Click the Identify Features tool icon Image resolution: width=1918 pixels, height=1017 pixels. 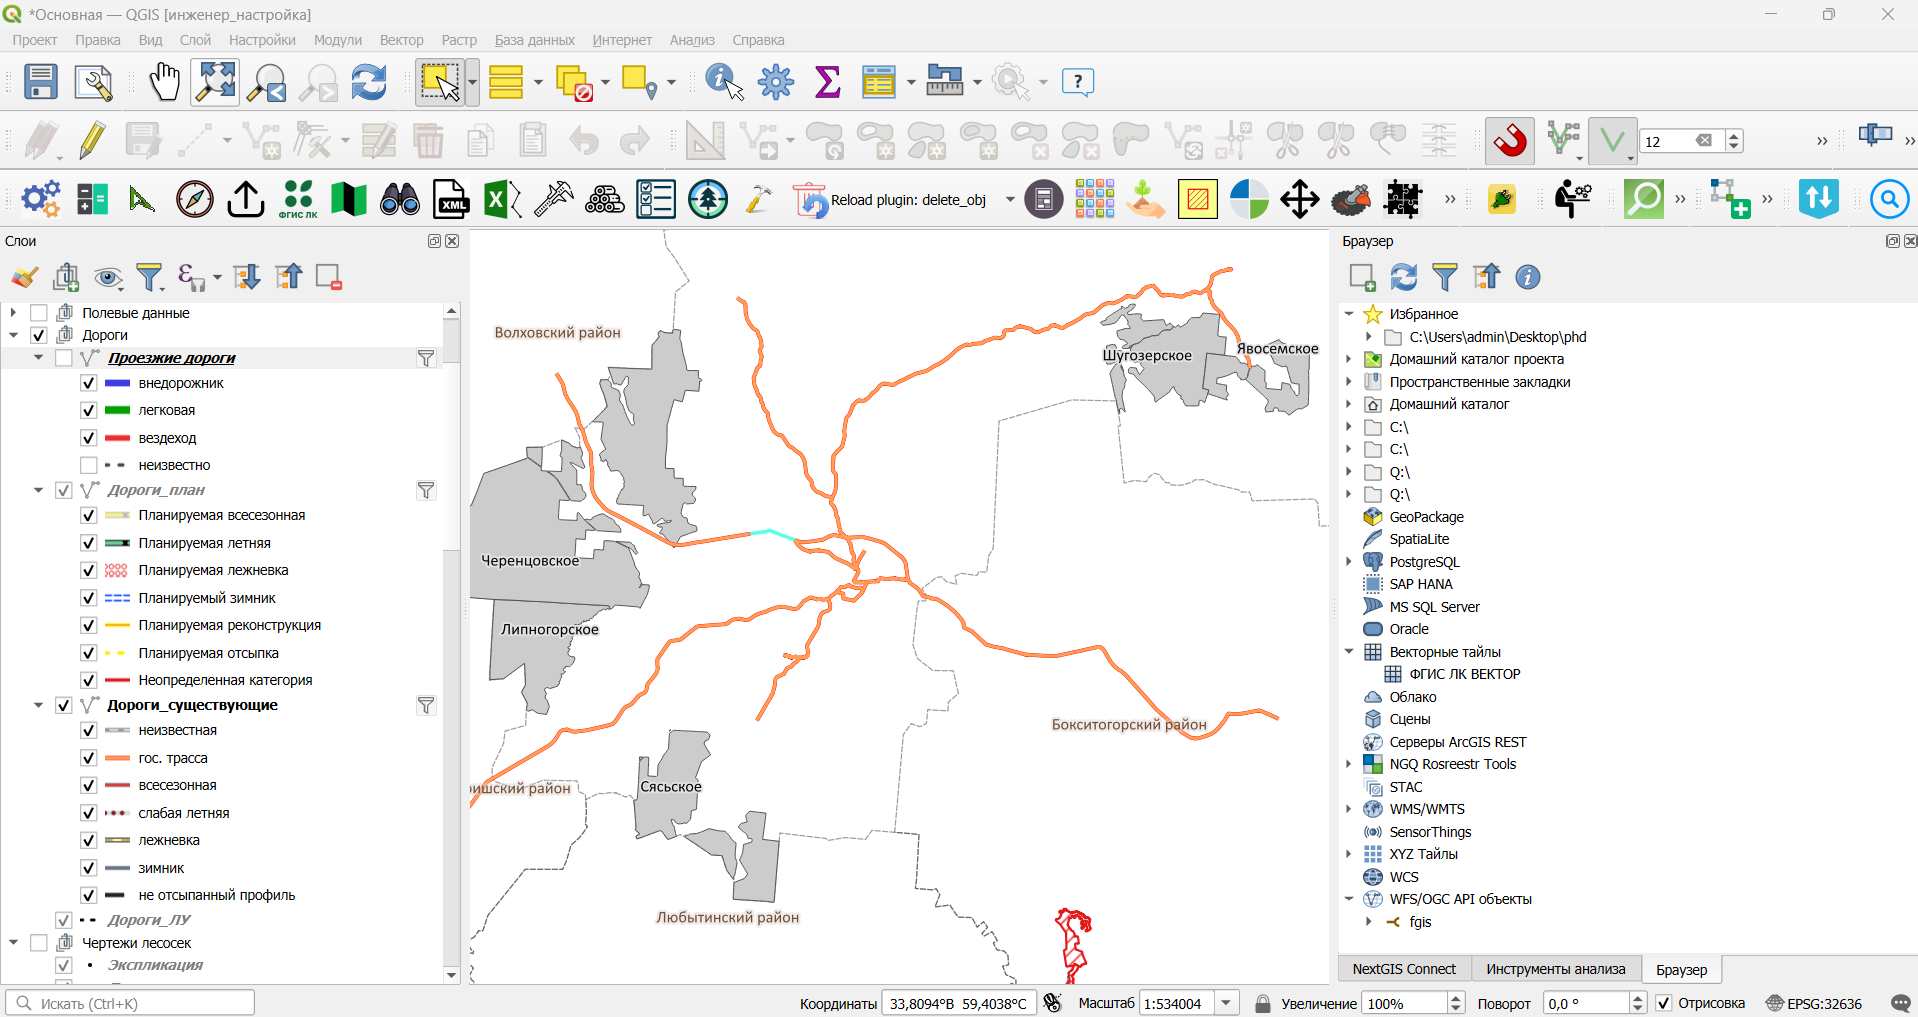[x=724, y=82]
